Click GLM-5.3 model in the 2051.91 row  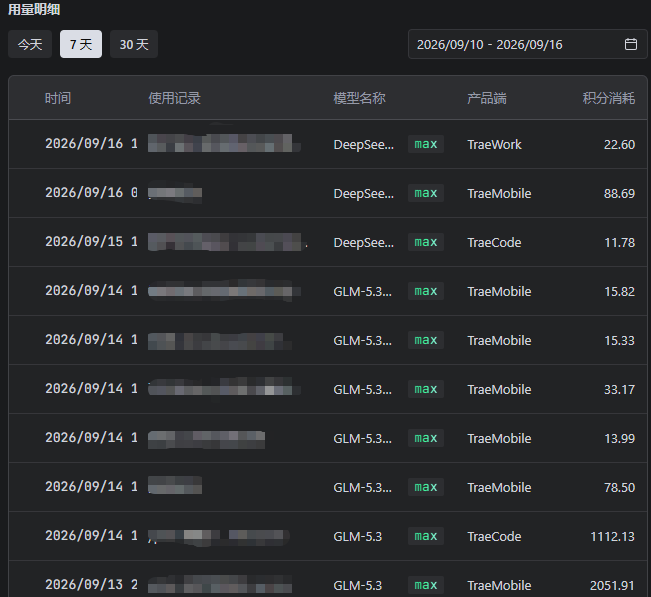(x=357, y=585)
